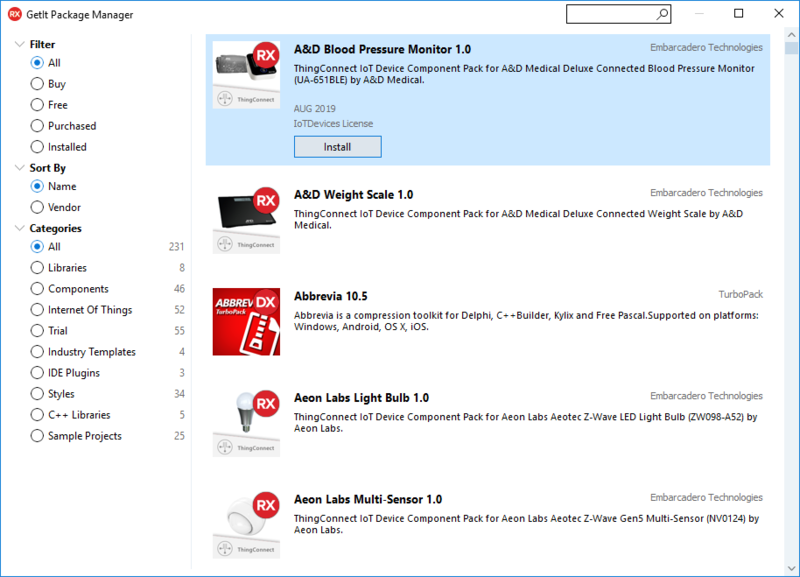Sort packages by Name
This screenshot has width=800, height=577.
pos(37,186)
